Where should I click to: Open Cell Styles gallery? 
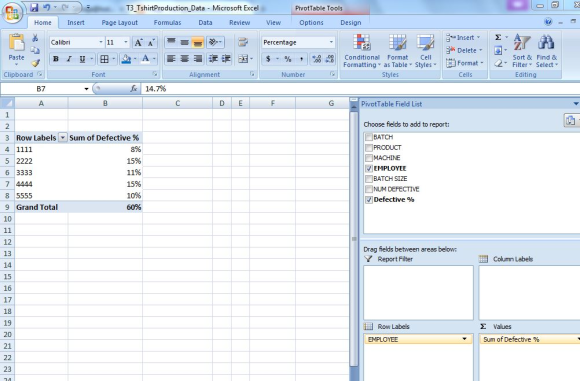(425, 51)
